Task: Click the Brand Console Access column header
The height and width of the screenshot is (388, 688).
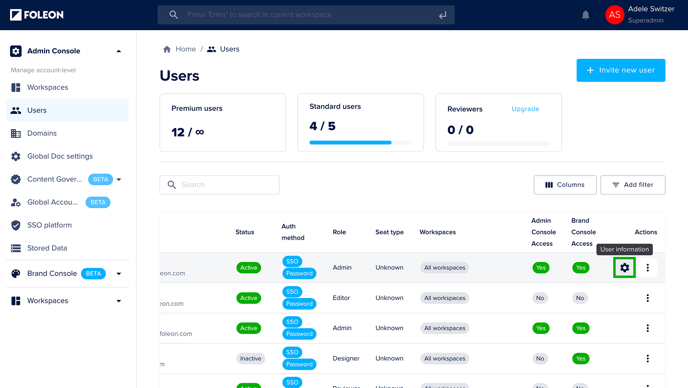Action: point(583,232)
